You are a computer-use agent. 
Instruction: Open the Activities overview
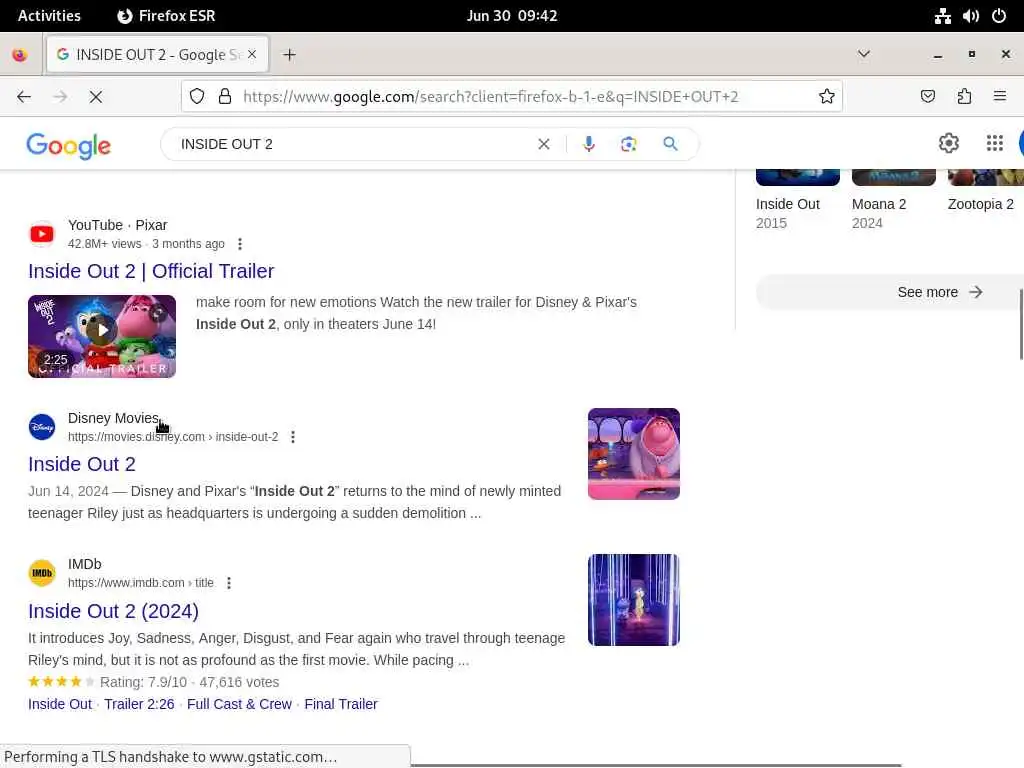pyautogui.click(x=49, y=16)
